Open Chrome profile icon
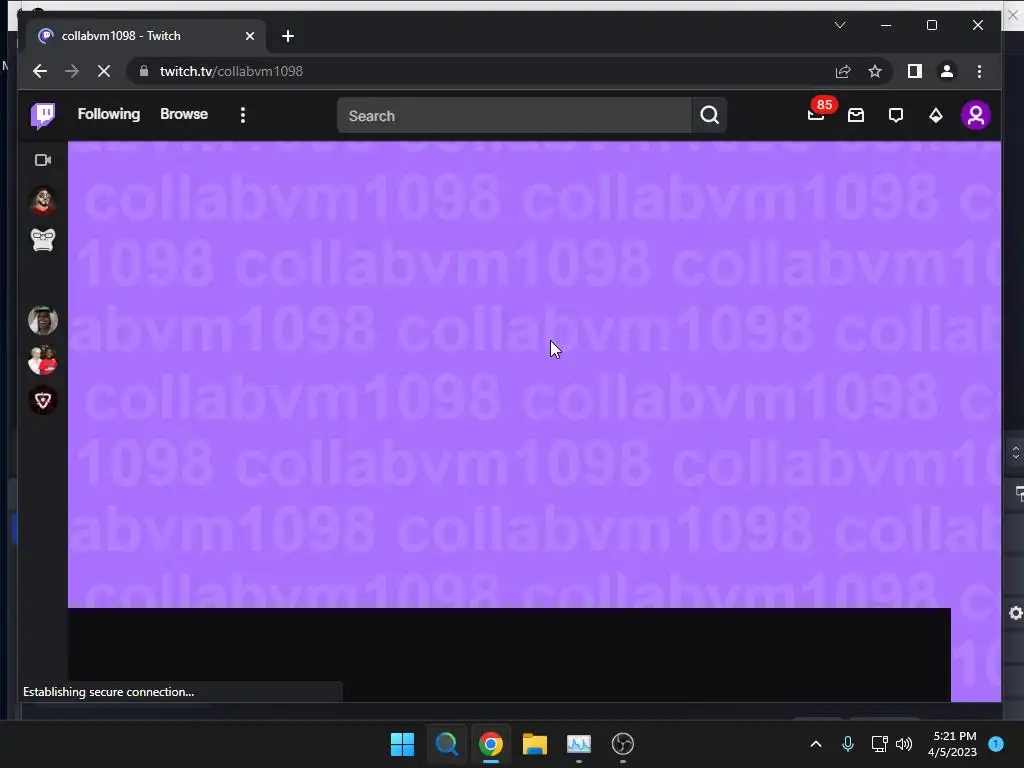The width and height of the screenshot is (1024, 768). pyautogui.click(x=947, y=71)
